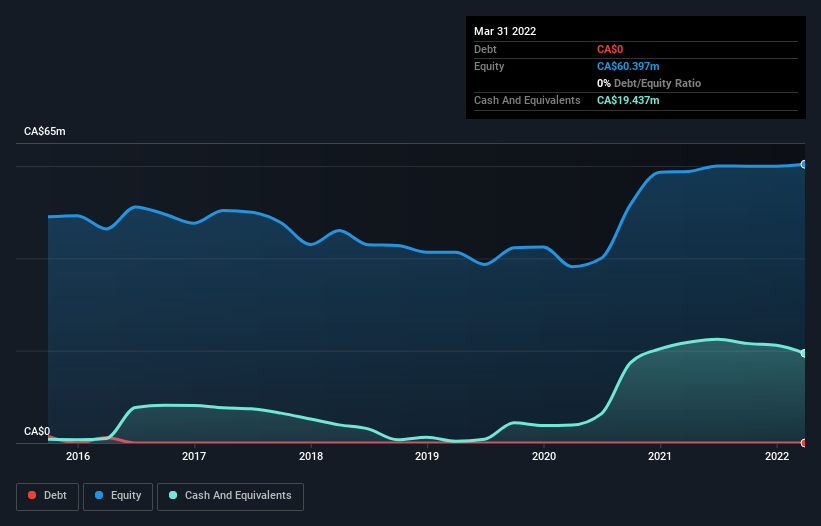The width and height of the screenshot is (821, 526).
Task: Click the CA$19.437m cash value
Action: coord(628,100)
